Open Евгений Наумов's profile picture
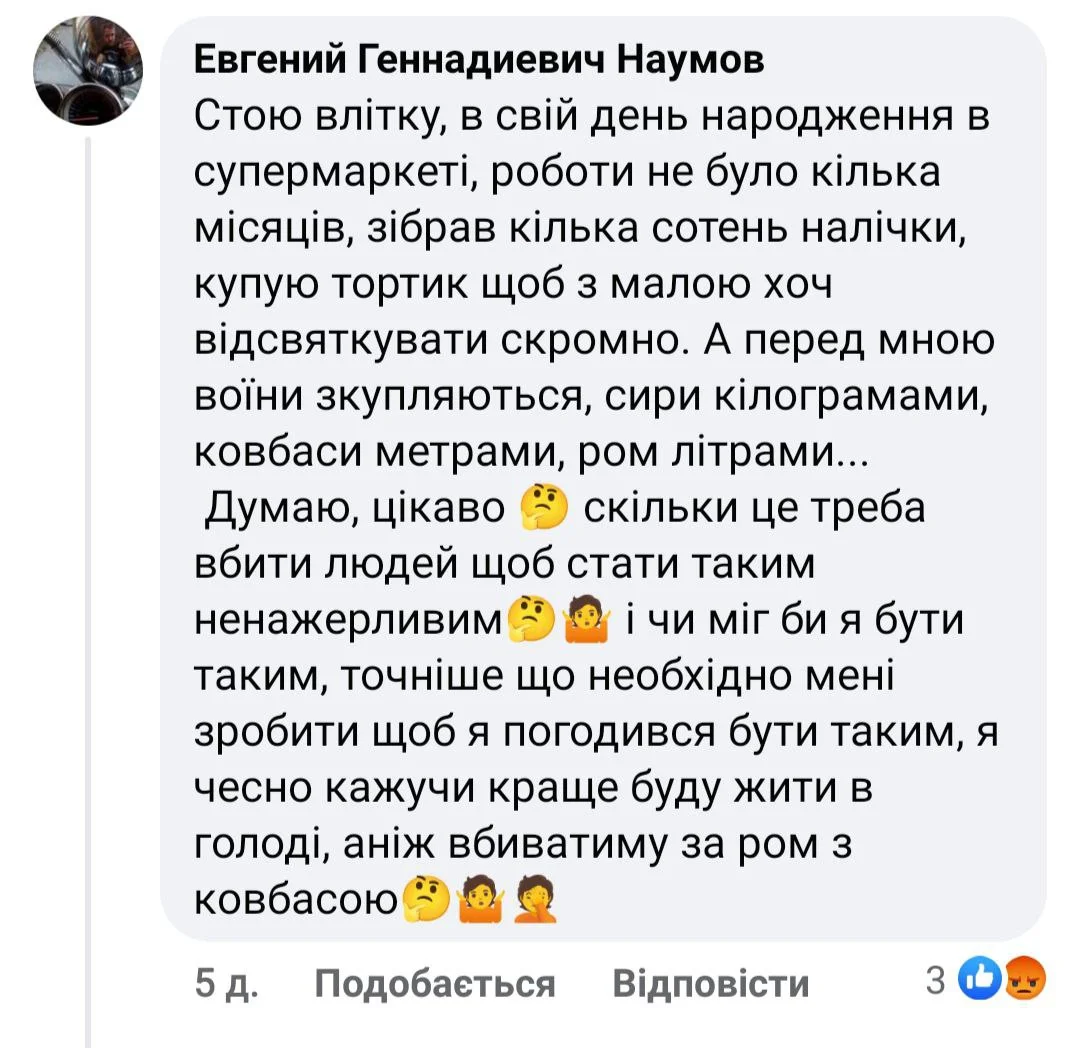The width and height of the screenshot is (1080, 1048). 88,71
